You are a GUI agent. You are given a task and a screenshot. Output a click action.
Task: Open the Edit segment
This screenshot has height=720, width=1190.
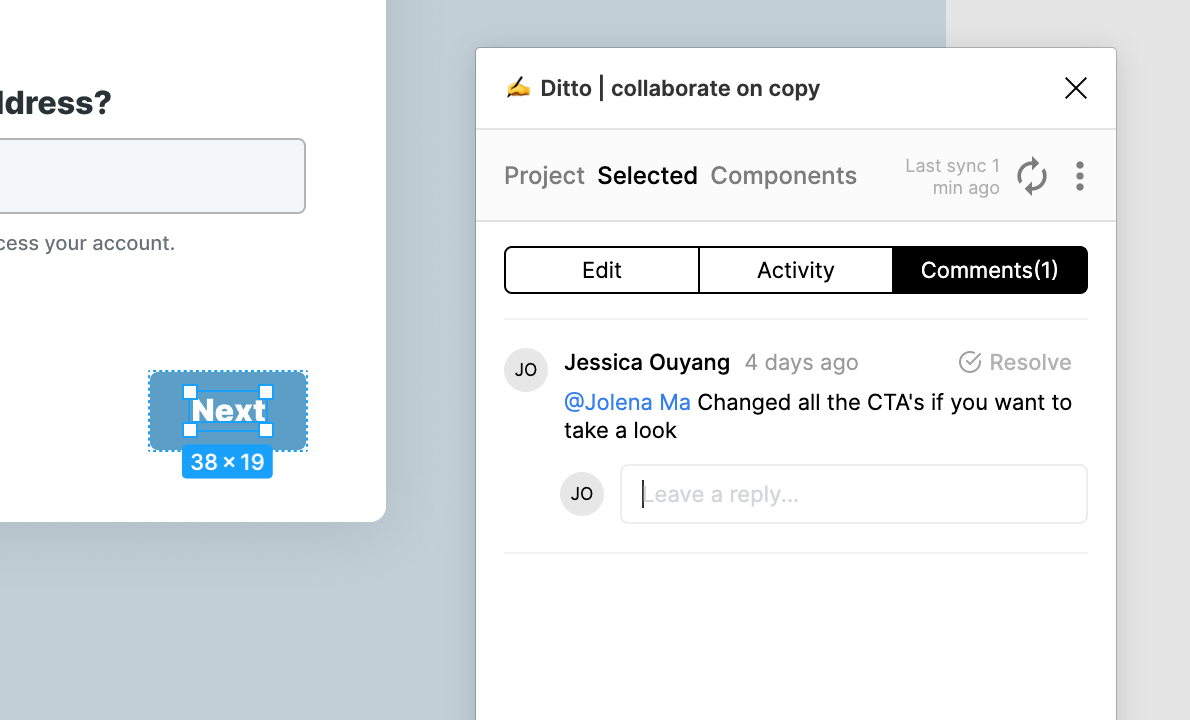pos(602,270)
